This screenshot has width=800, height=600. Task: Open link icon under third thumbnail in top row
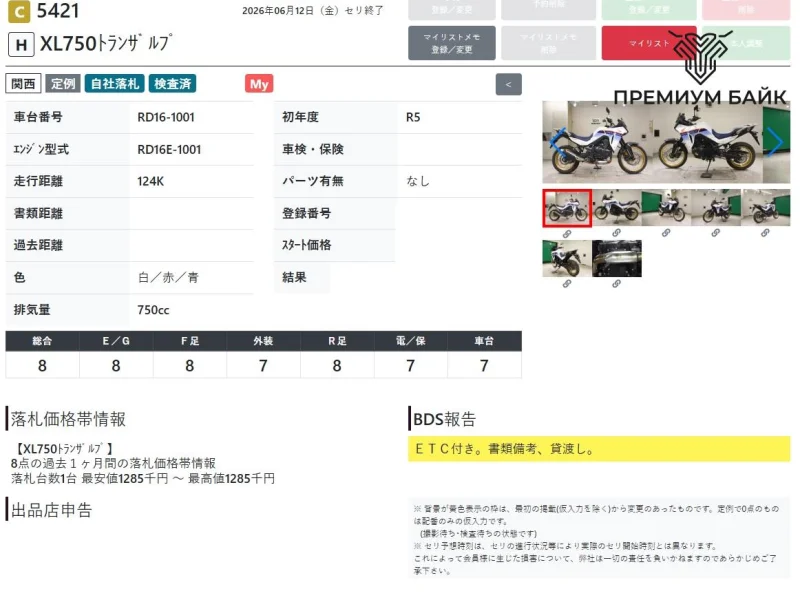pos(666,233)
